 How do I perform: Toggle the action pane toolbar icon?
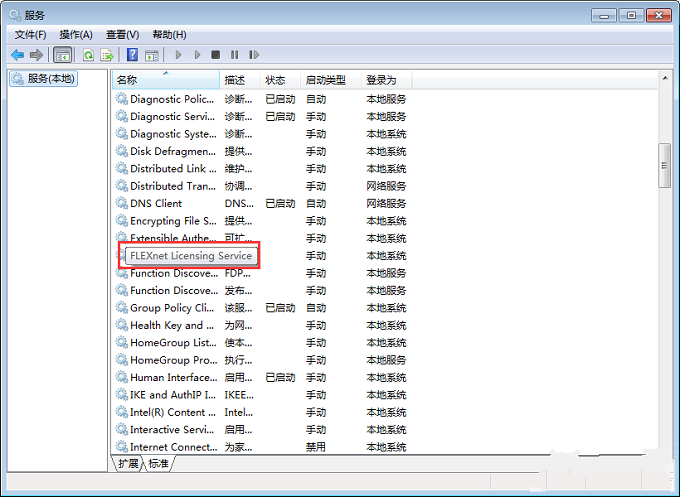152,55
